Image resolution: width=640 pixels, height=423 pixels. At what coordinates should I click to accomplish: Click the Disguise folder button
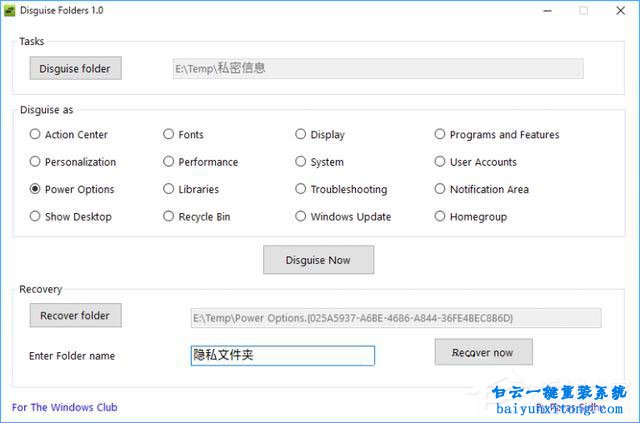[76, 68]
